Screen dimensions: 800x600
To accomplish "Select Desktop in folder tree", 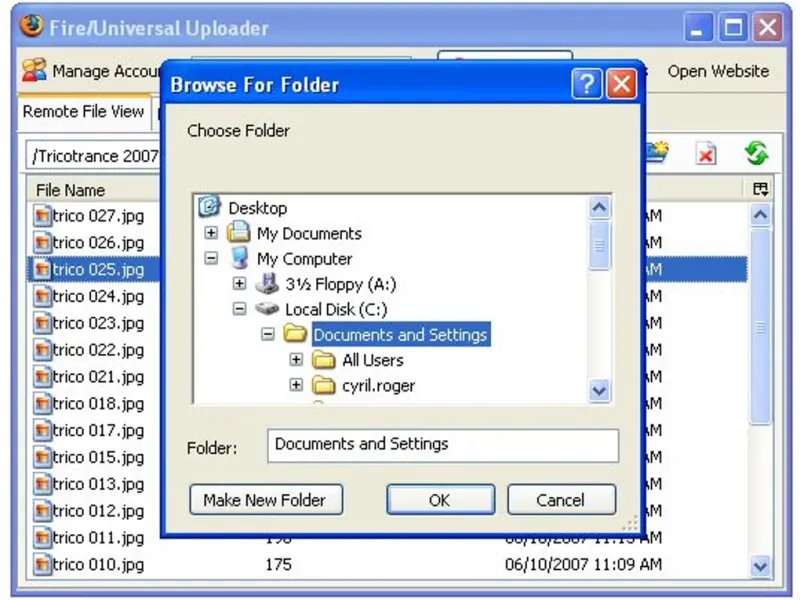I will tap(258, 208).
